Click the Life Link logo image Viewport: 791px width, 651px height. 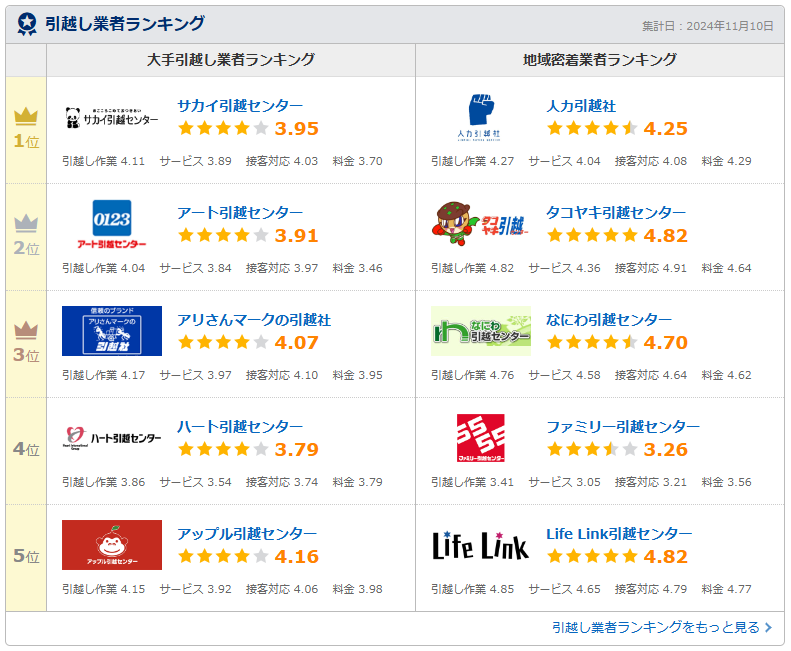pos(480,545)
